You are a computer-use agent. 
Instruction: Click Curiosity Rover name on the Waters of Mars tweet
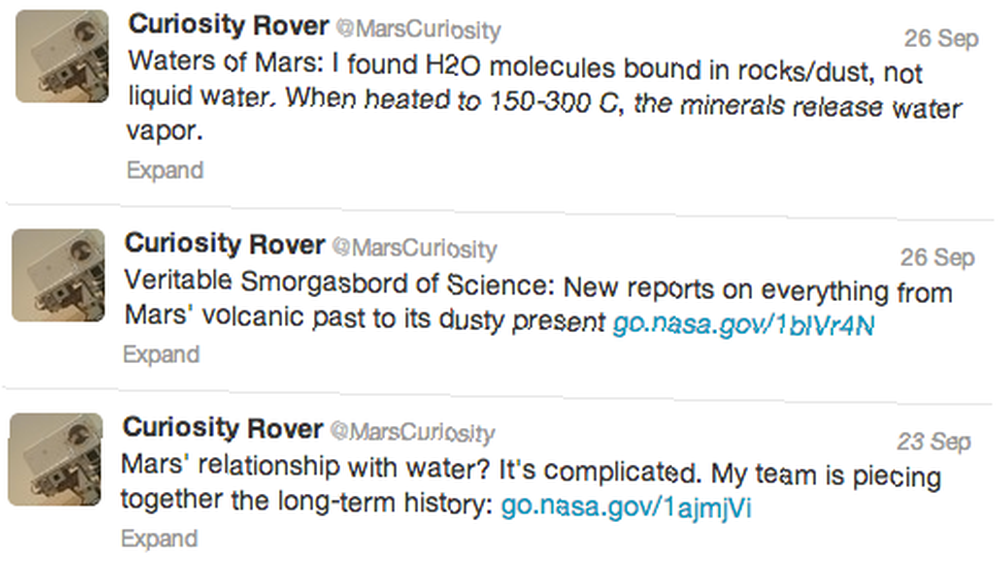point(228,25)
